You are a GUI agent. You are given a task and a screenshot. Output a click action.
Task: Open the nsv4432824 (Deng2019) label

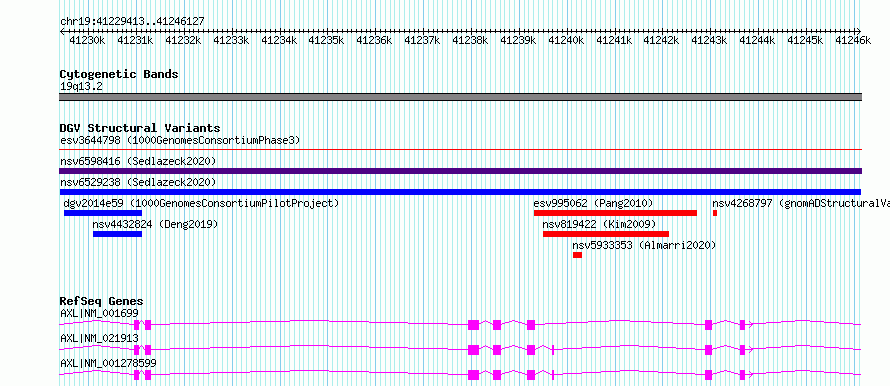155,224
